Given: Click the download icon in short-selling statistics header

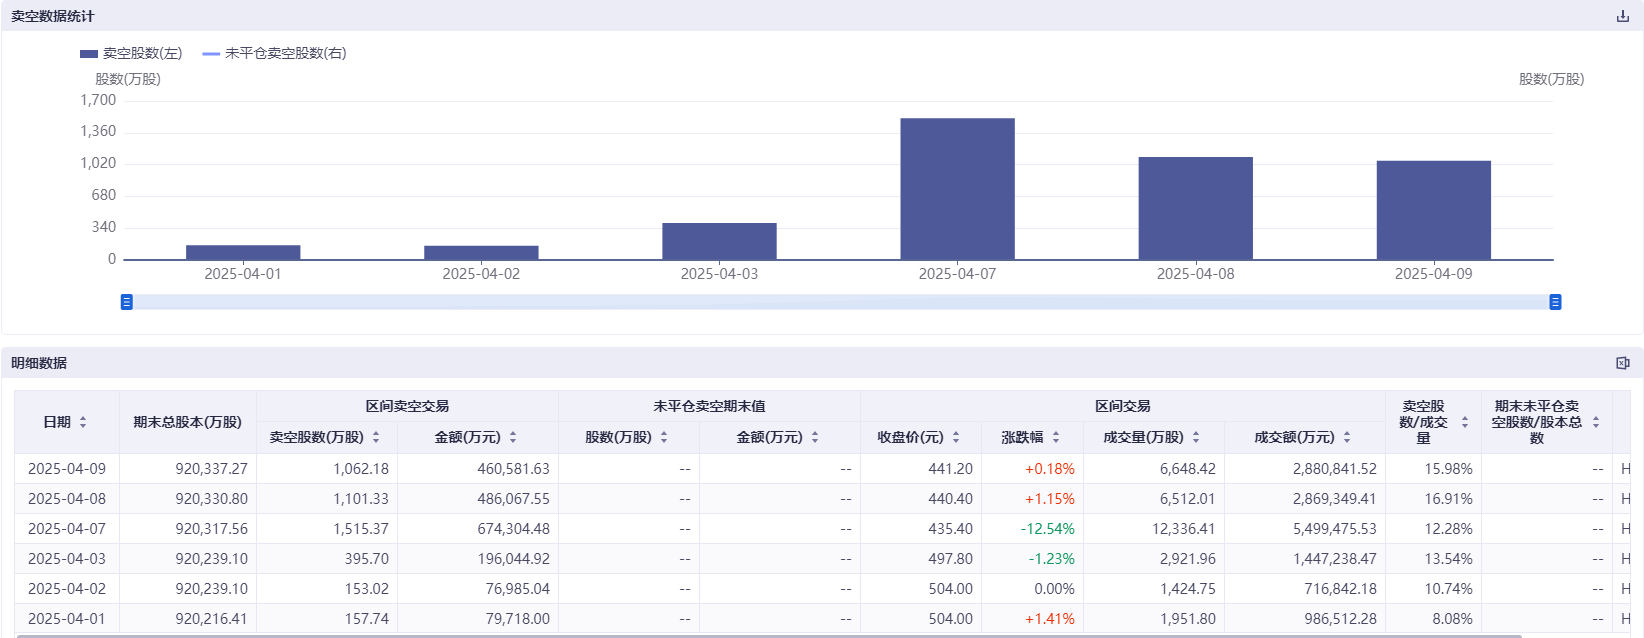Looking at the screenshot, I should pos(1622,16).
